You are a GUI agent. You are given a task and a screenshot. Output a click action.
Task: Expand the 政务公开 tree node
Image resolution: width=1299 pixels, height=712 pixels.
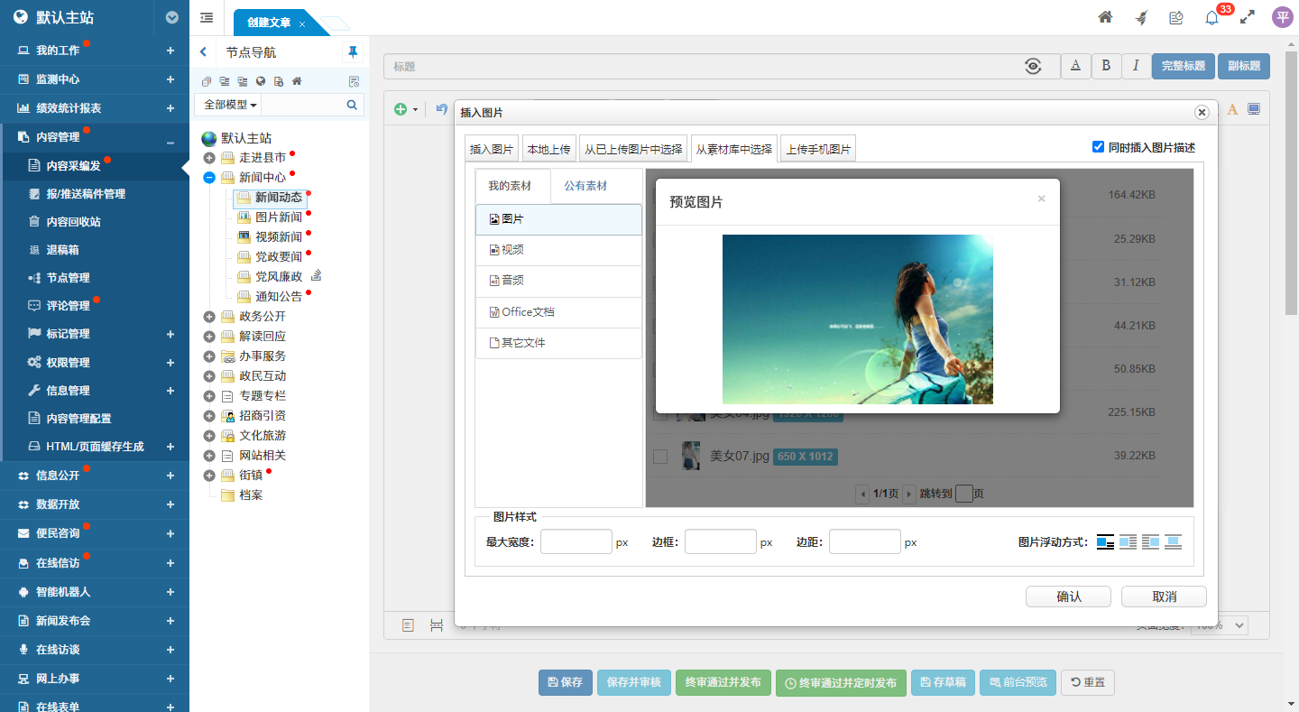(208, 316)
